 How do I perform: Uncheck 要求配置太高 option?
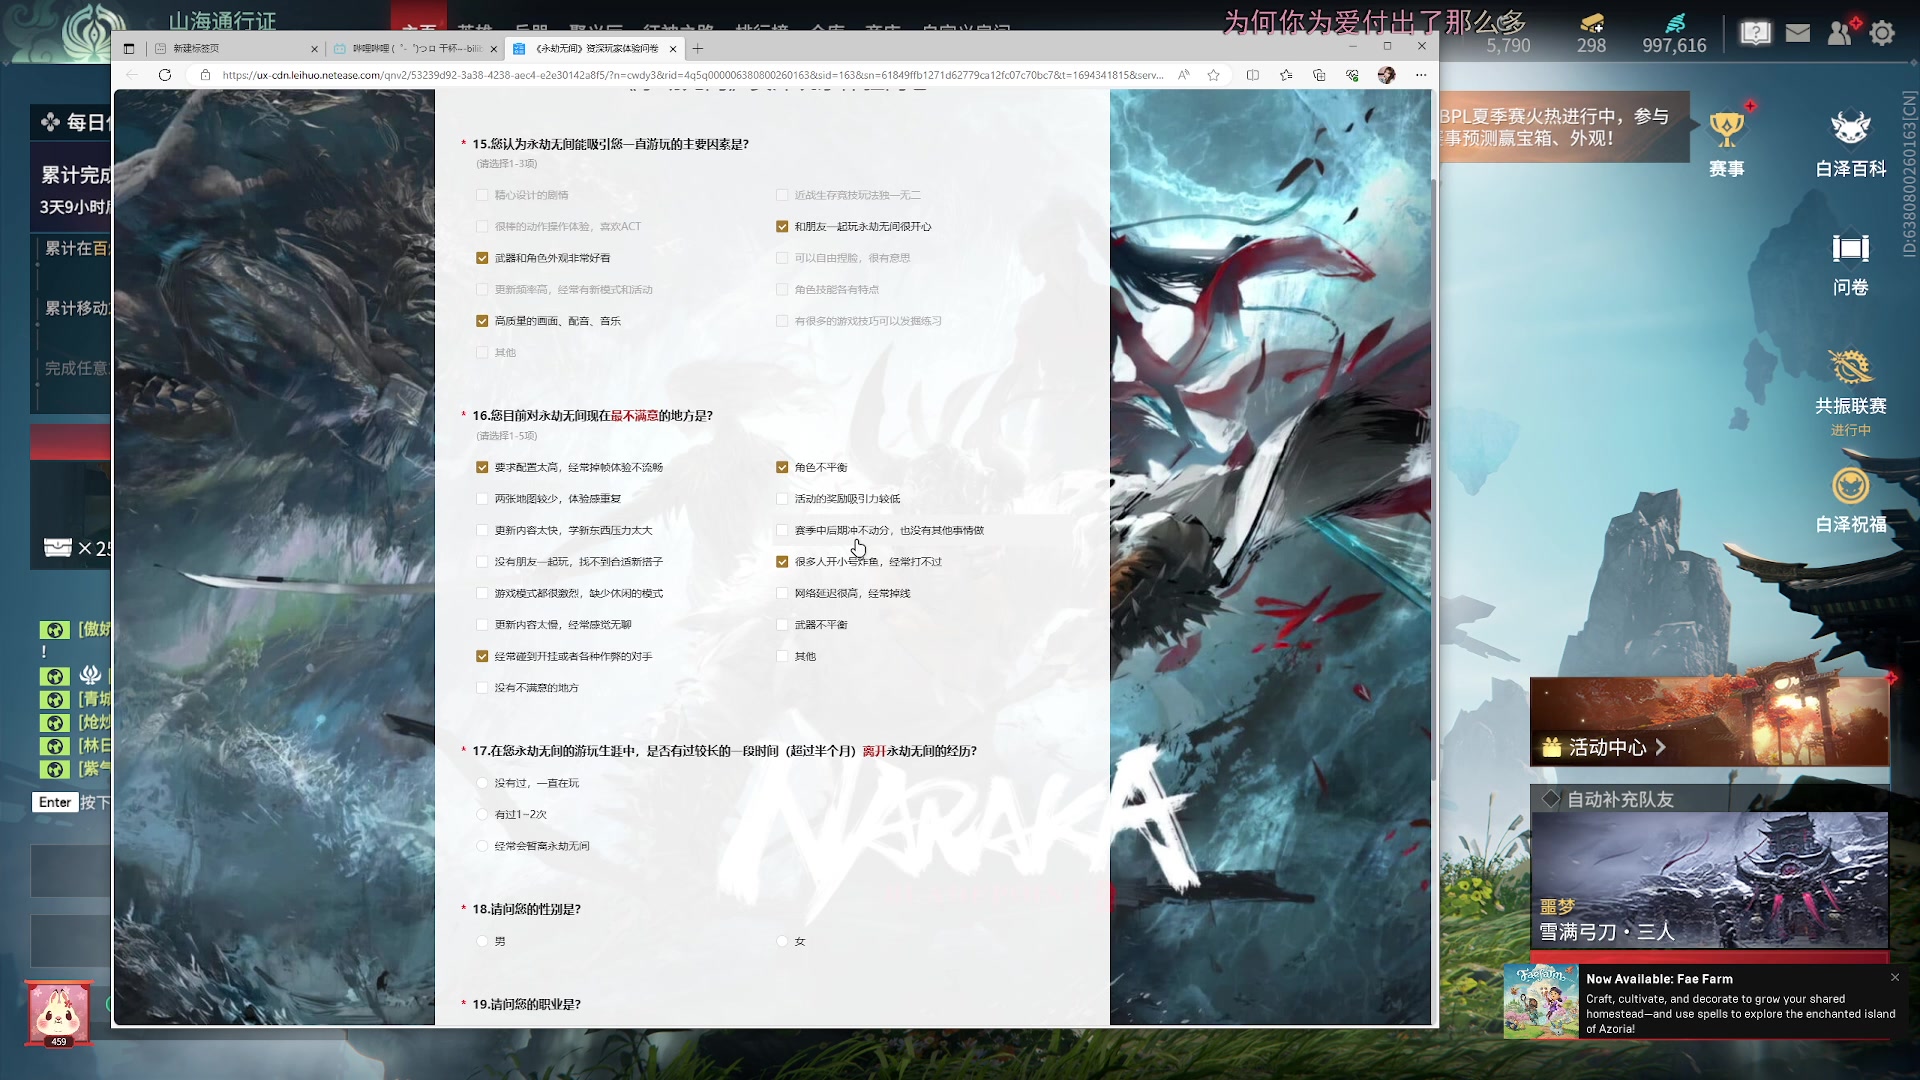click(482, 467)
